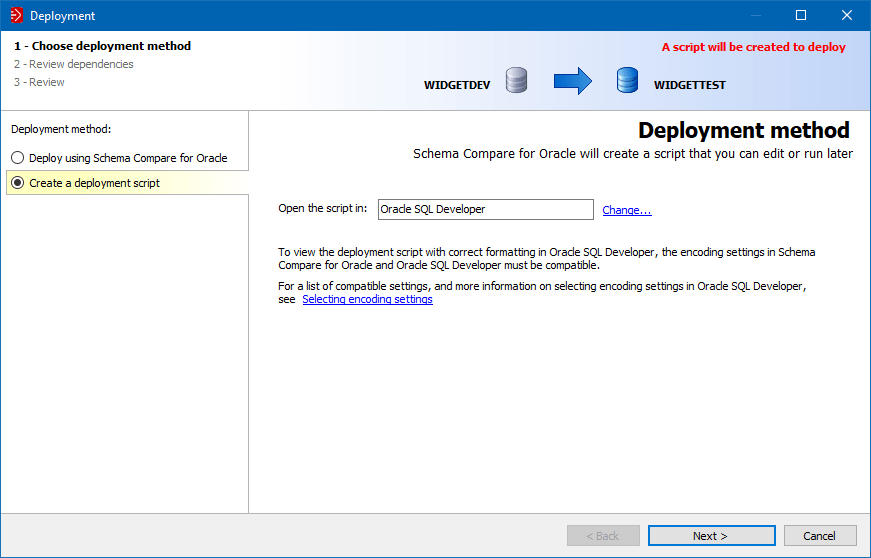Minimize the Deployment window
This screenshot has height=558, width=871.
point(753,15)
